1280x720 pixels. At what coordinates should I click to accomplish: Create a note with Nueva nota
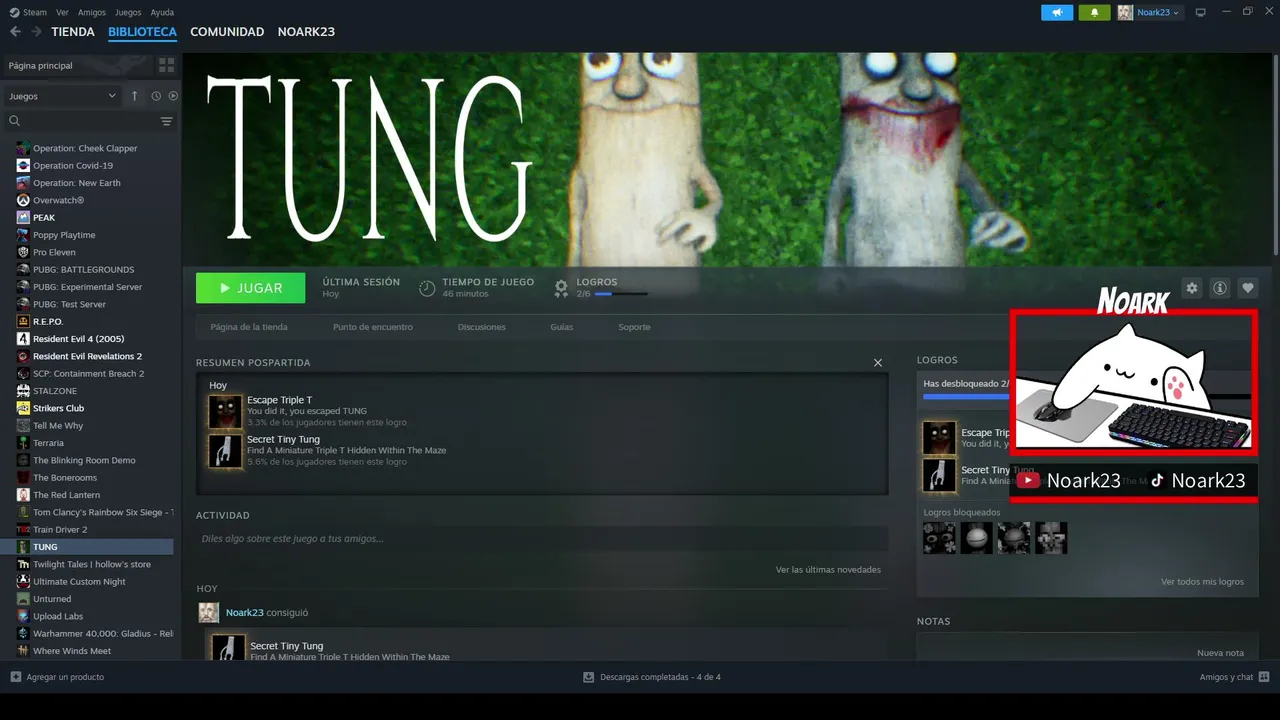(1220, 653)
